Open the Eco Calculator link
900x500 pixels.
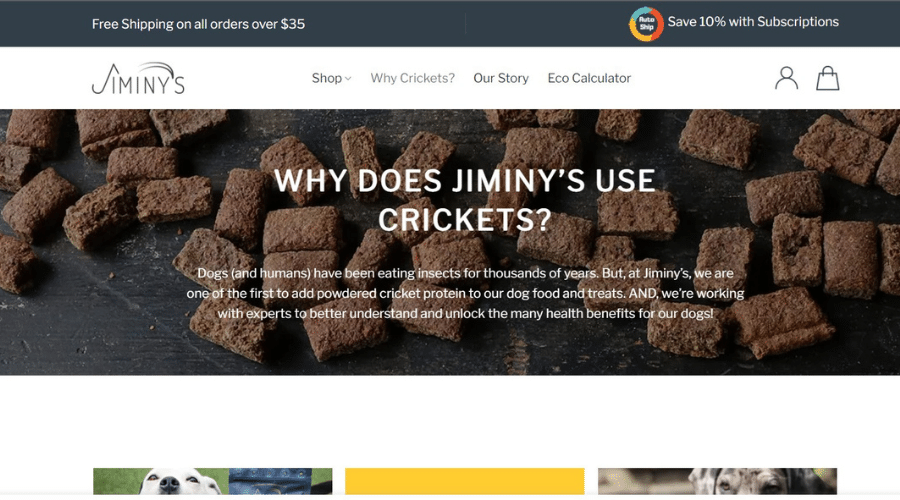click(589, 78)
